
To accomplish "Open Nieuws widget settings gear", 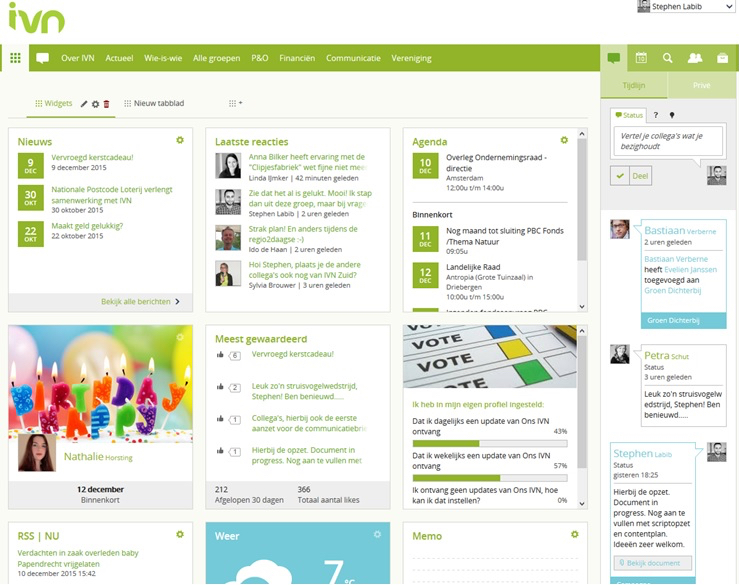I will pyautogui.click(x=180, y=140).
